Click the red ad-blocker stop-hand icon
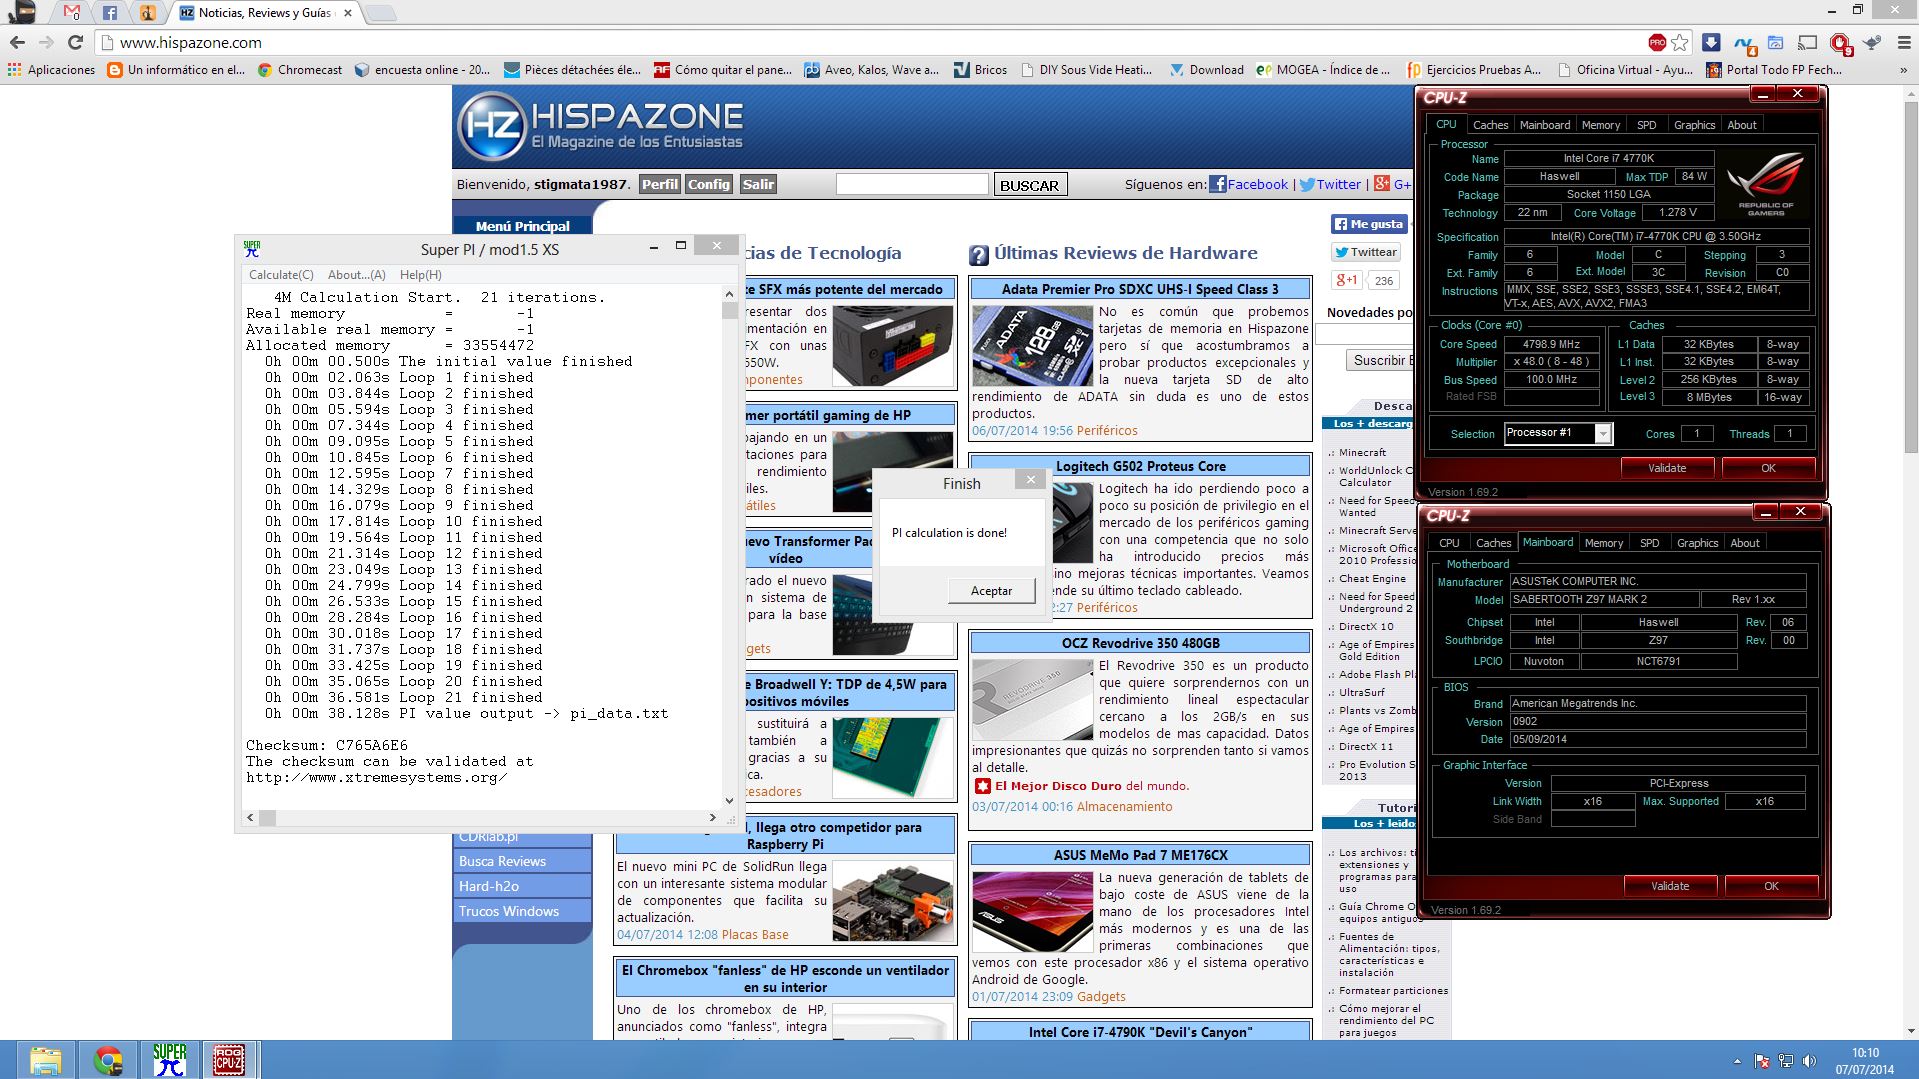The width and height of the screenshot is (1919, 1079). [1839, 42]
